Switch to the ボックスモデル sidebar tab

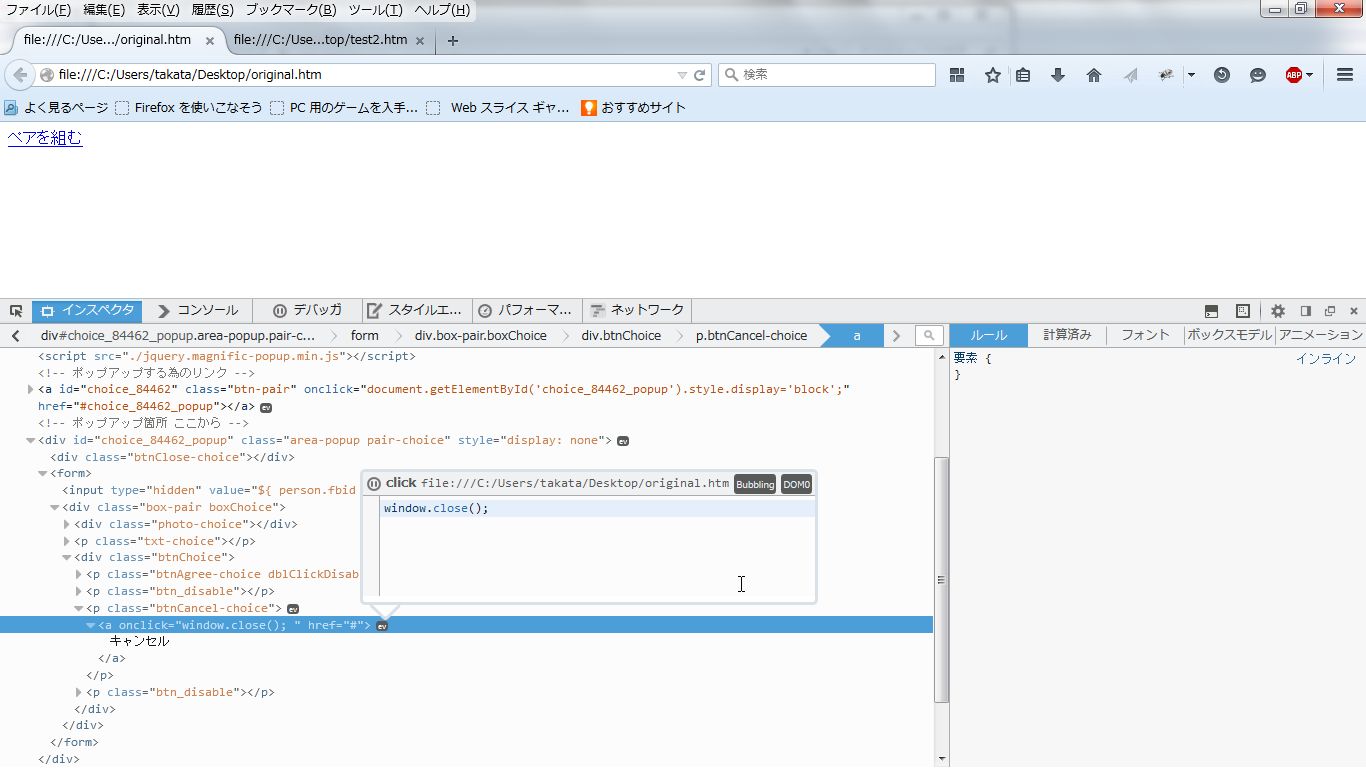point(1229,336)
